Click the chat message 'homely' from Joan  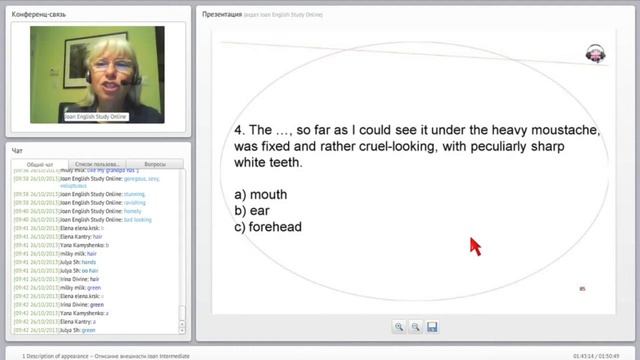pyautogui.click(x=132, y=211)
